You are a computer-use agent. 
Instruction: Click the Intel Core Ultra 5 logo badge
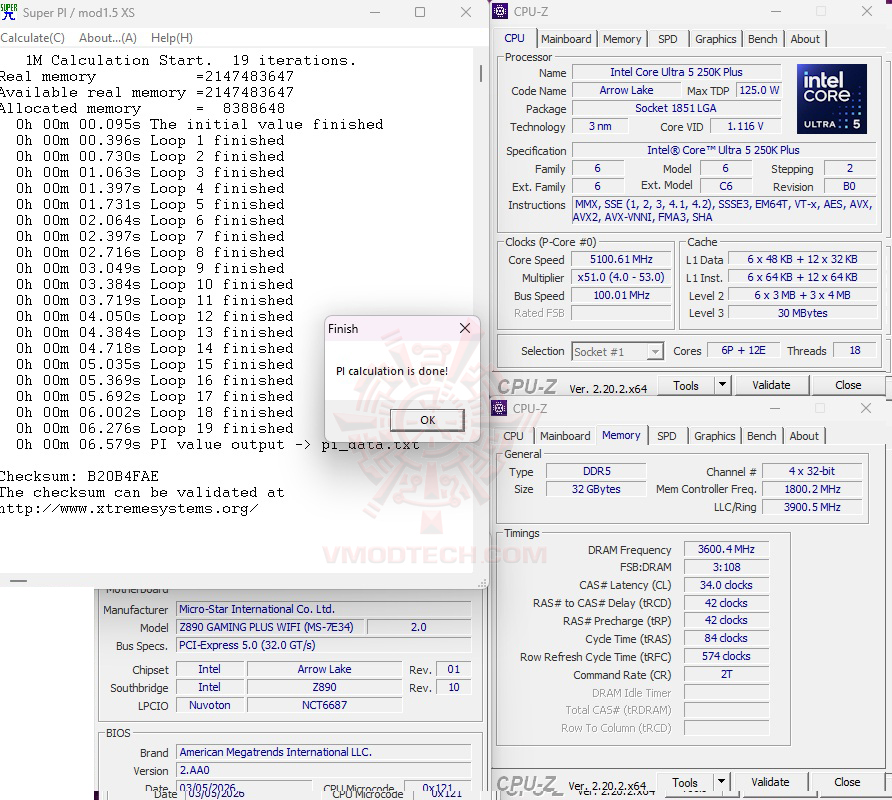point(831,98)
